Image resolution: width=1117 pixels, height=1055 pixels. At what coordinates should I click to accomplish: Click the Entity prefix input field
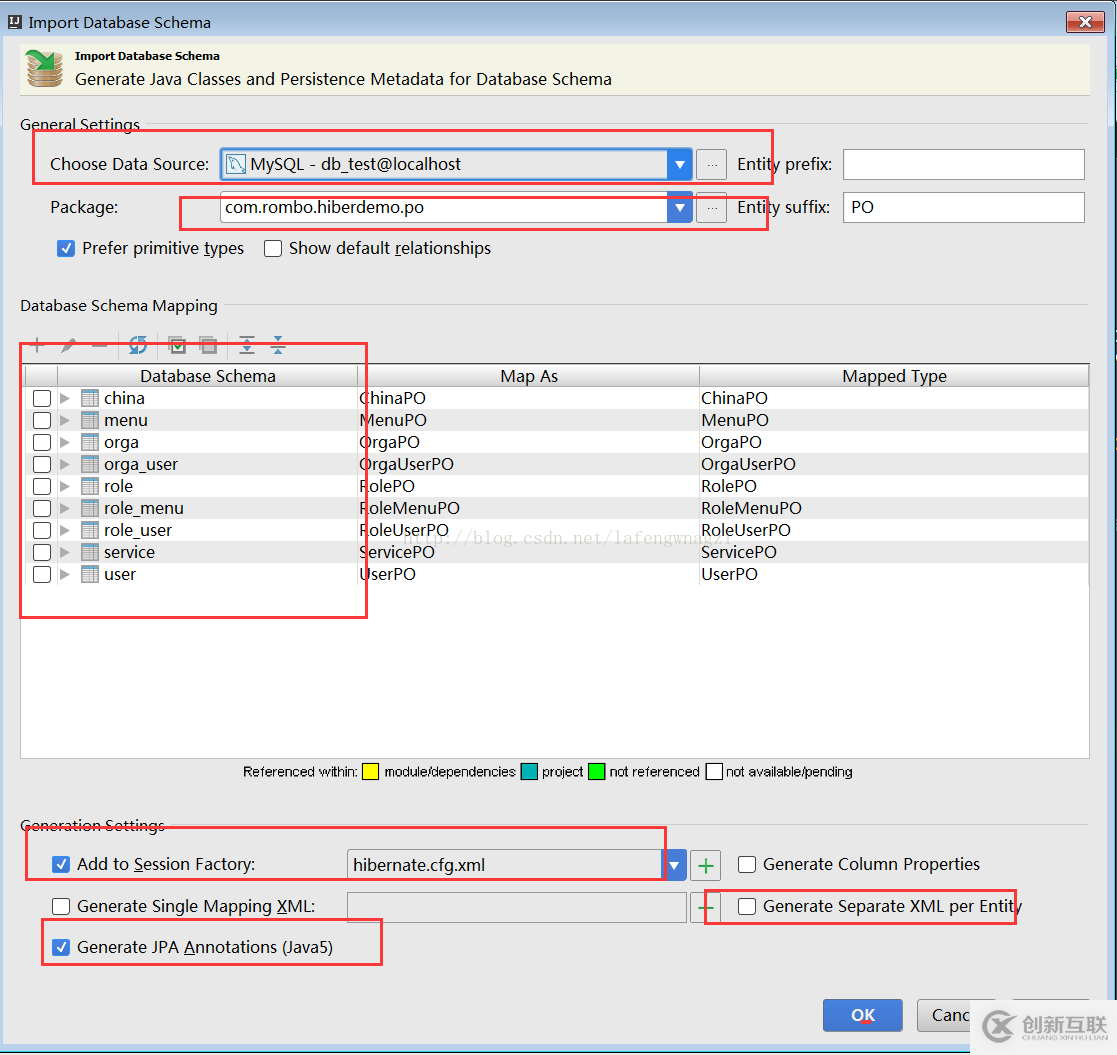point(963,165)
